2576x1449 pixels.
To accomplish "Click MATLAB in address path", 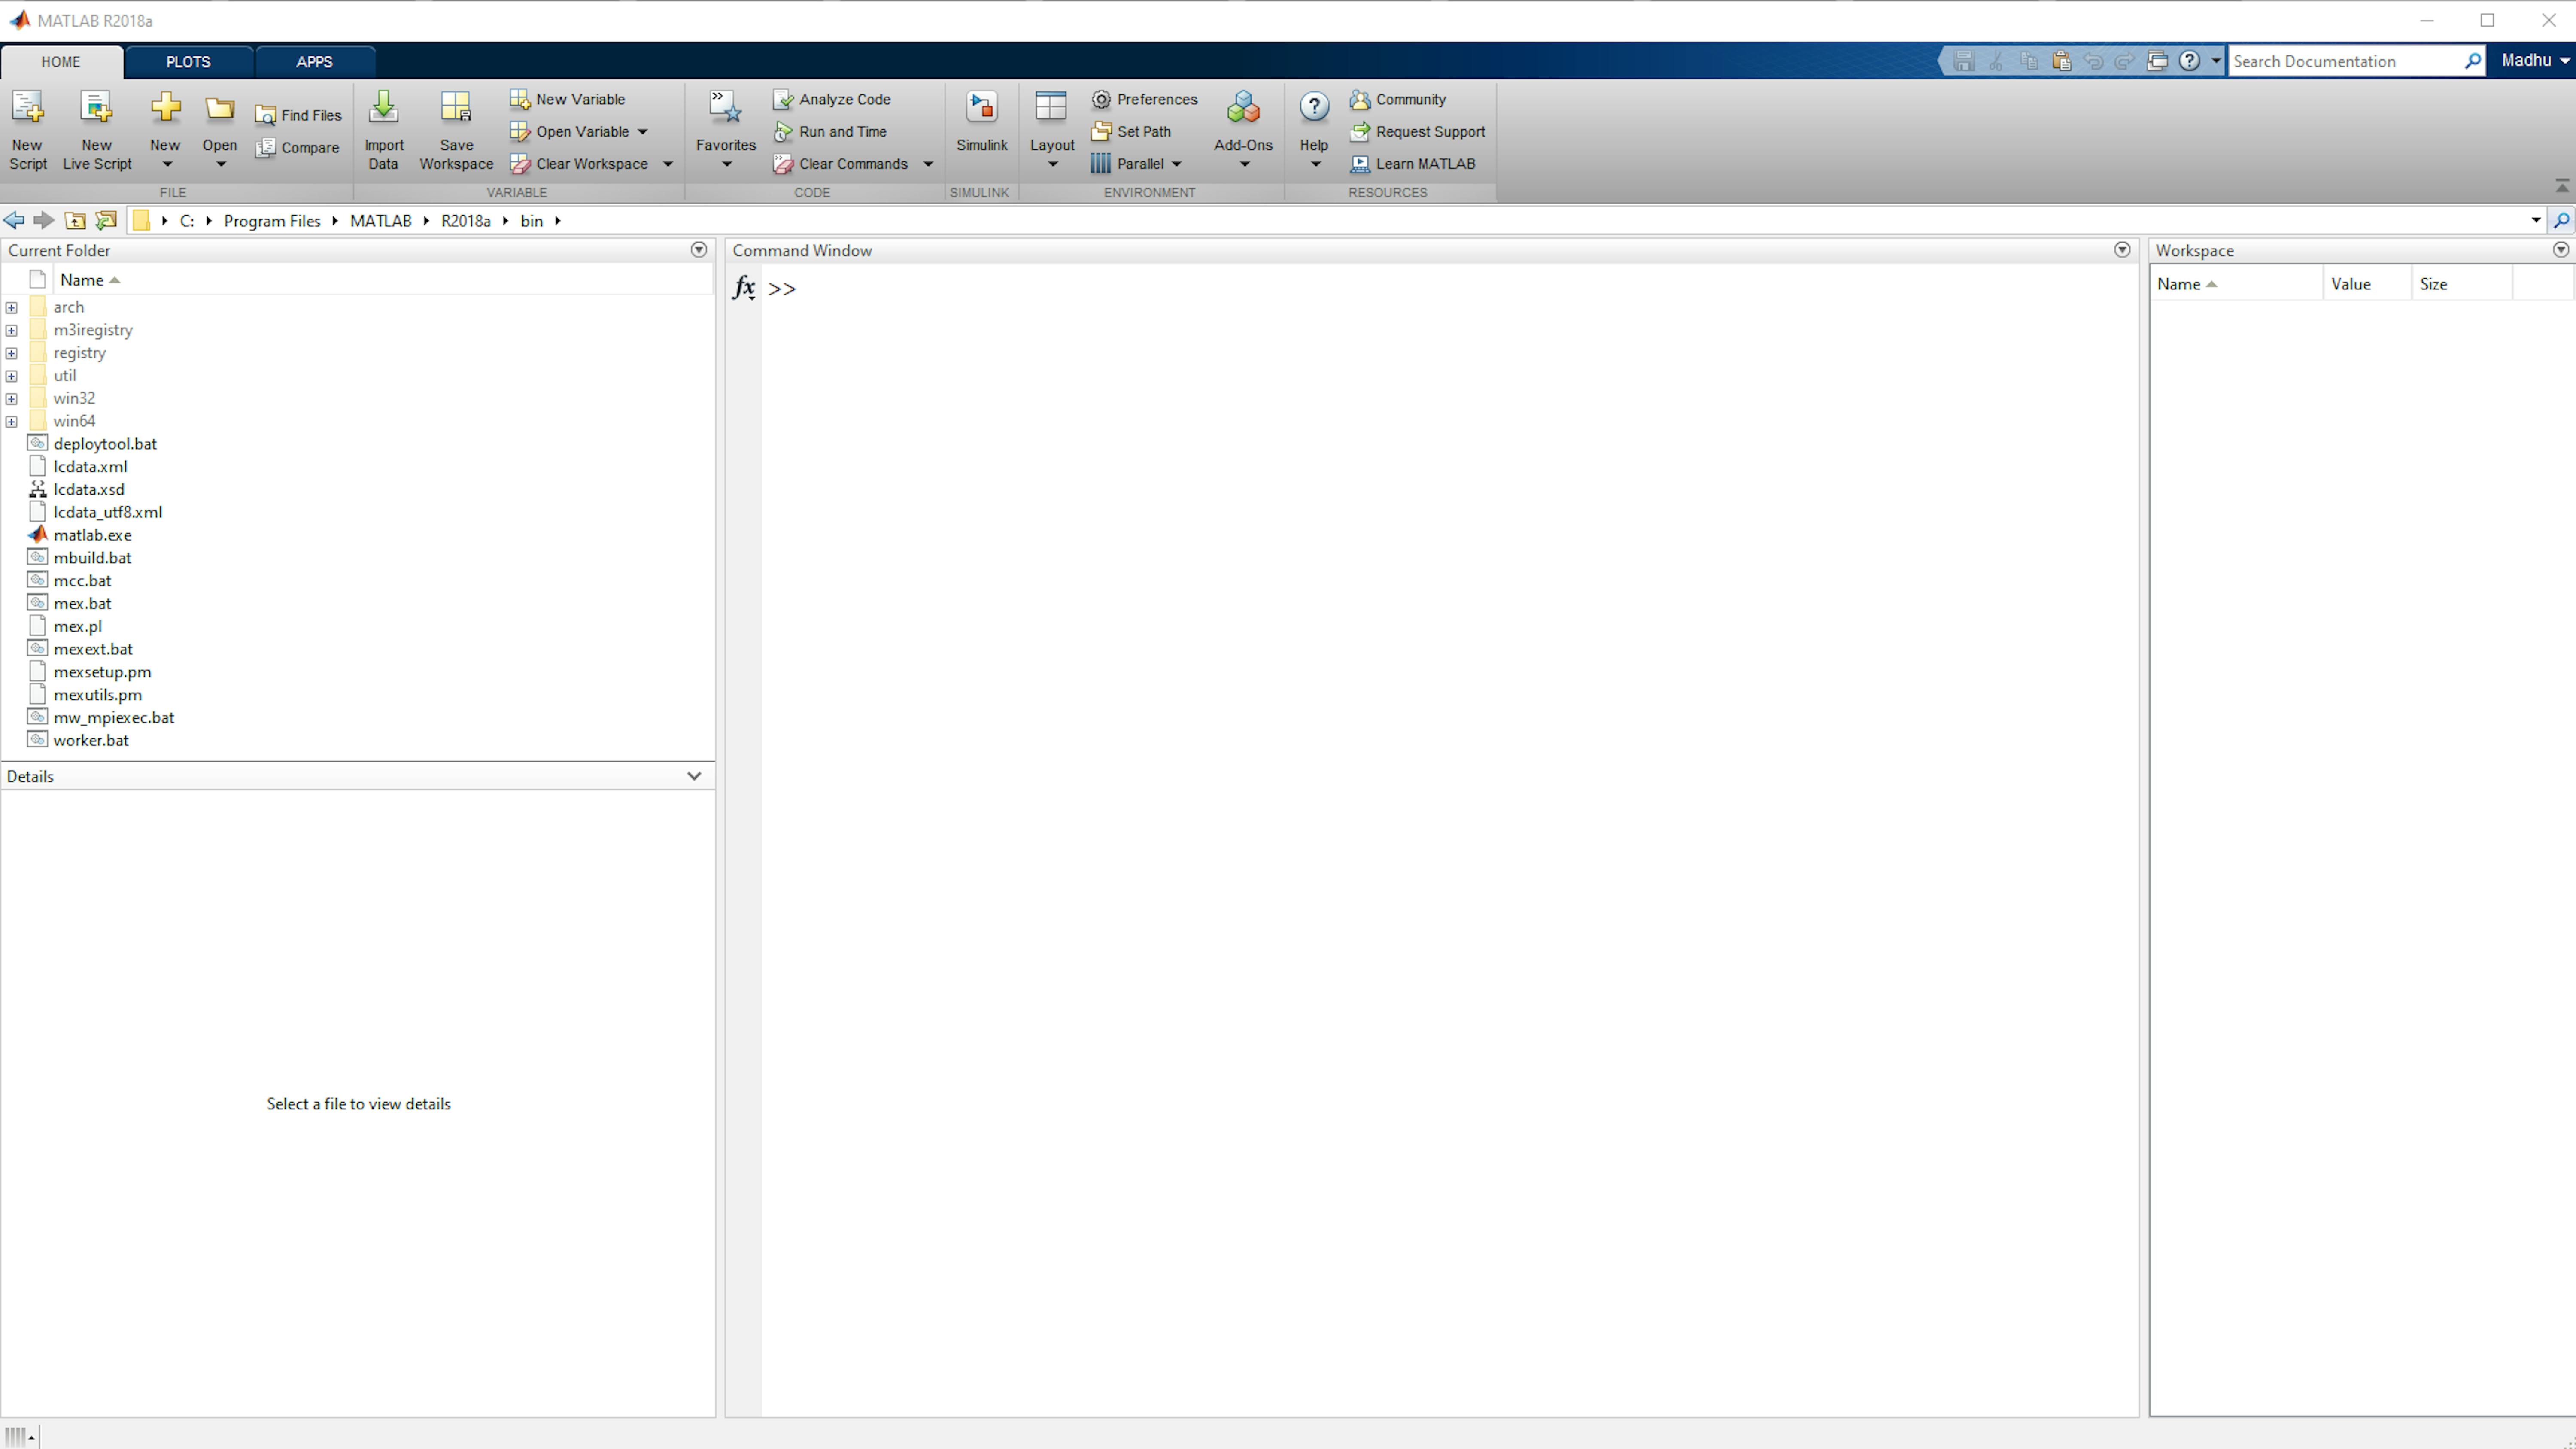I will [x=380, y=221].
